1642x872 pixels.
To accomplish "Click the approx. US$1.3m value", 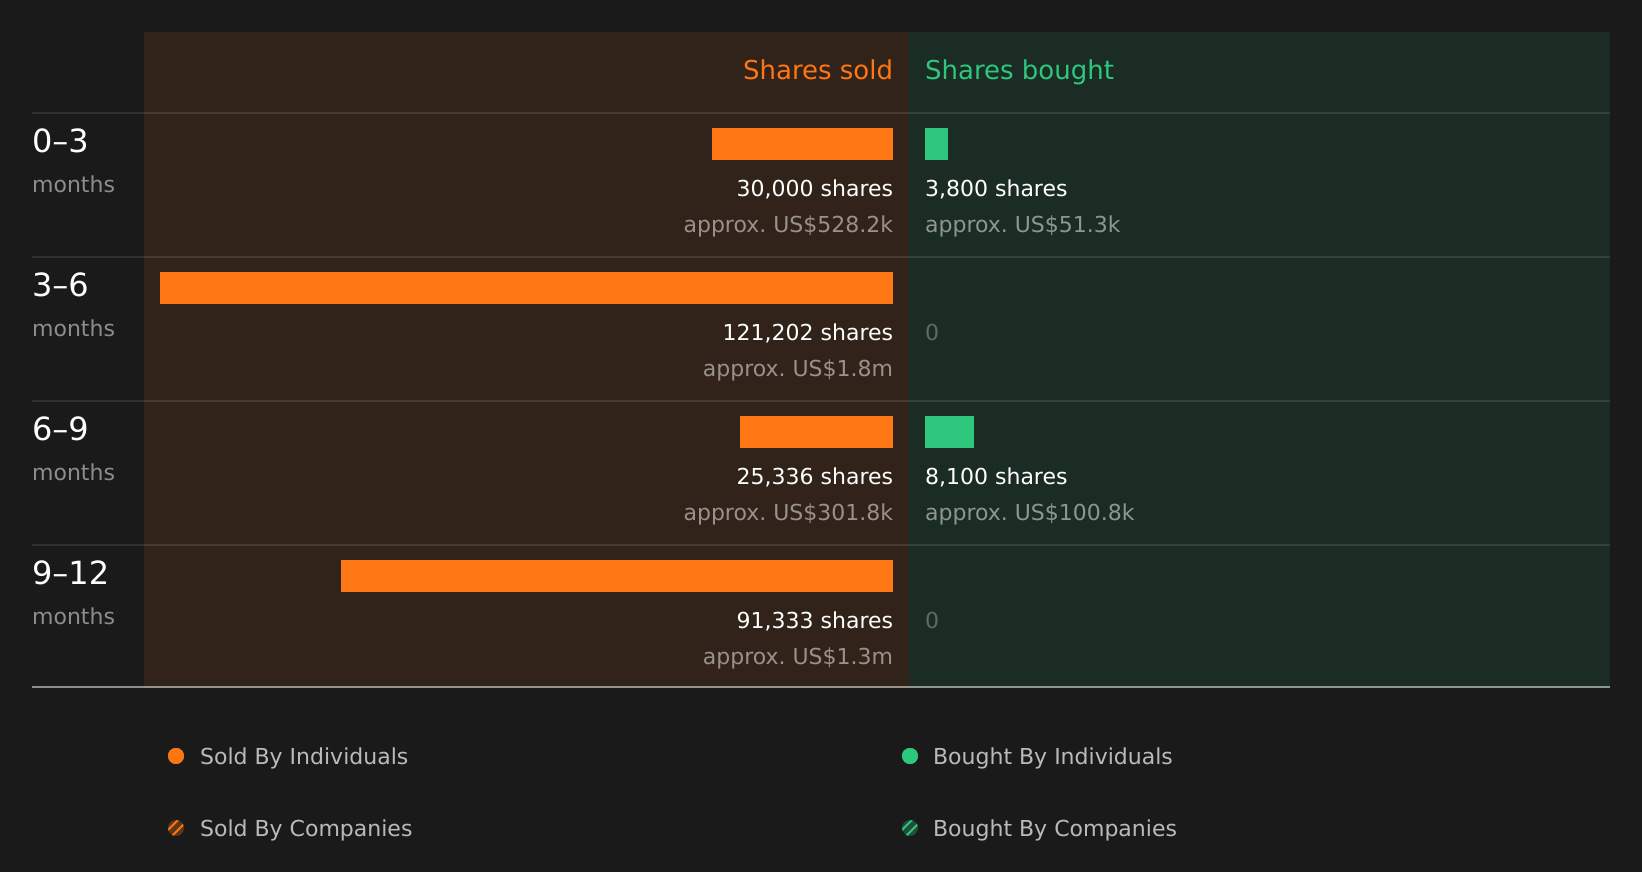I will point(798,657).
